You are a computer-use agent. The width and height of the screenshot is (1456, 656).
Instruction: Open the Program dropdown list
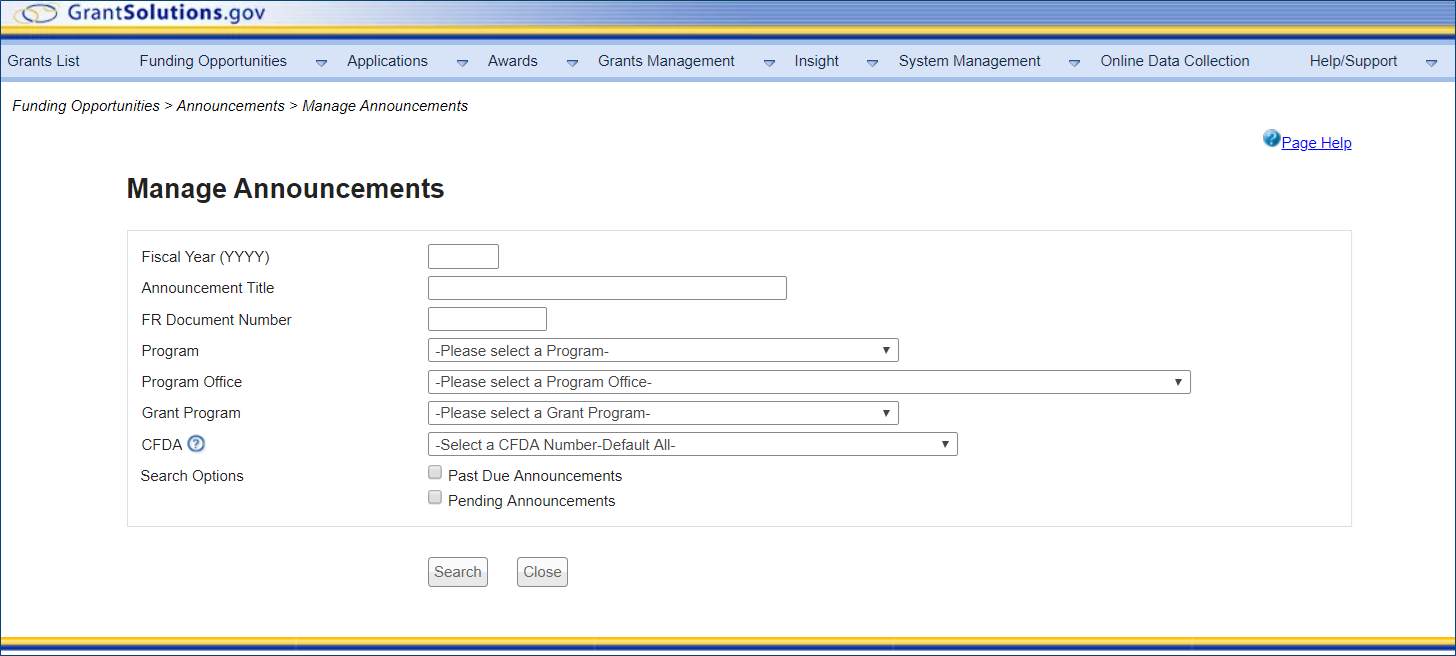pyautogui.click(x=662, y=351)
